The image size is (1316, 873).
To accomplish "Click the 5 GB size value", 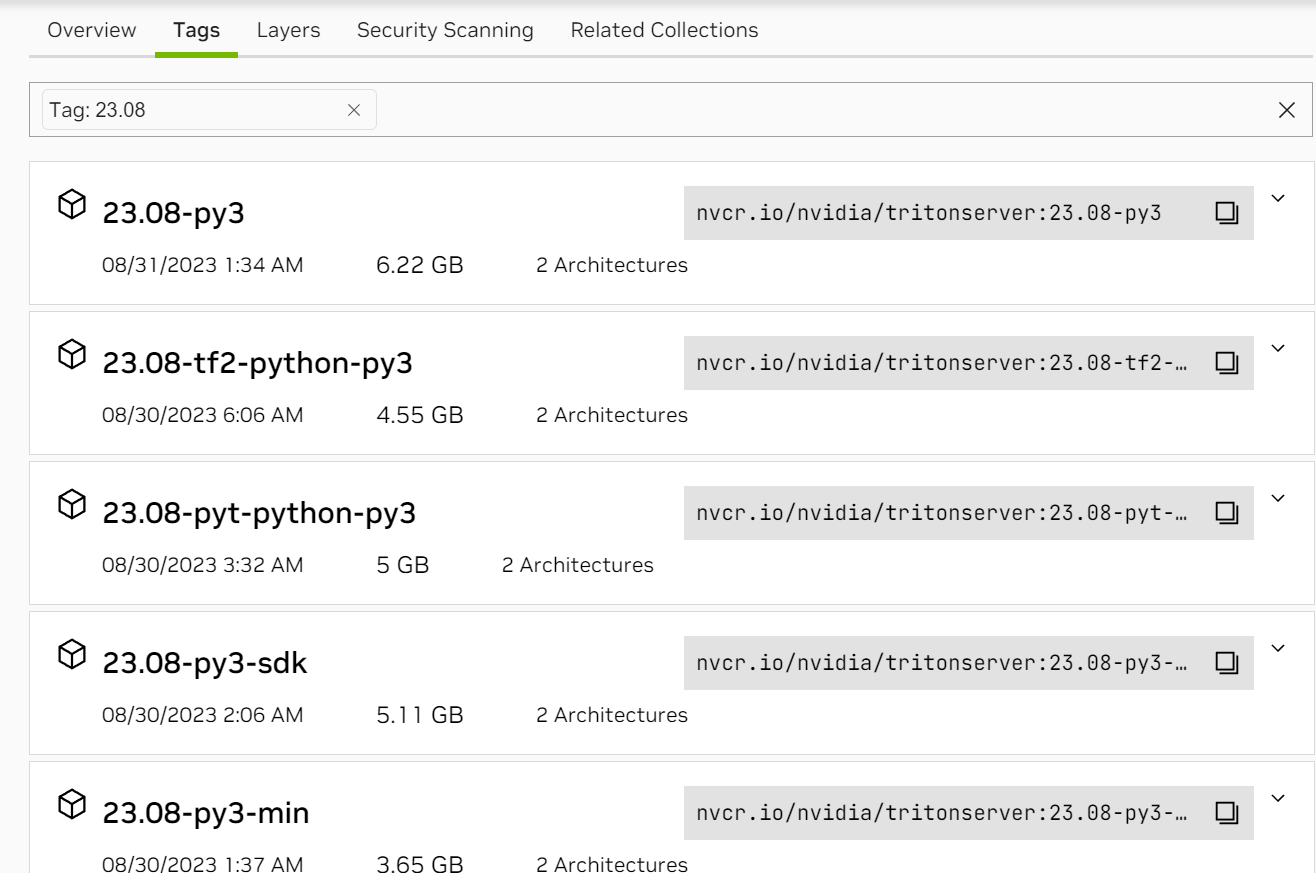I will pyautogui.click(x=403, y=565).
